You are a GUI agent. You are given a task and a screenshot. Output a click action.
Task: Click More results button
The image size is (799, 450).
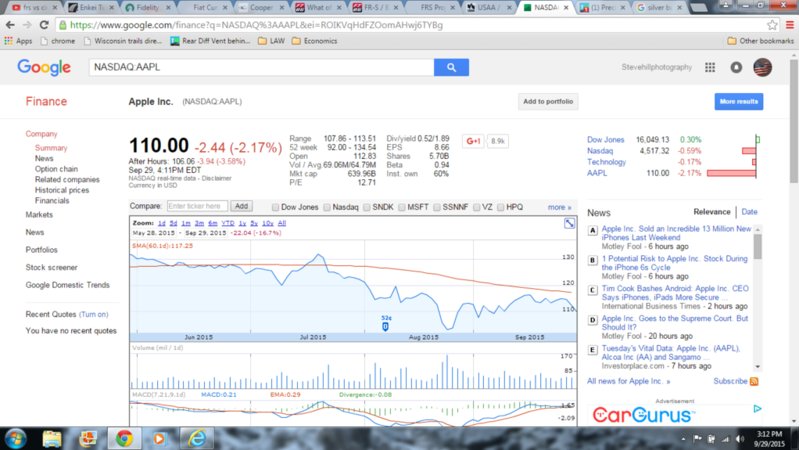tap(738, 101)
